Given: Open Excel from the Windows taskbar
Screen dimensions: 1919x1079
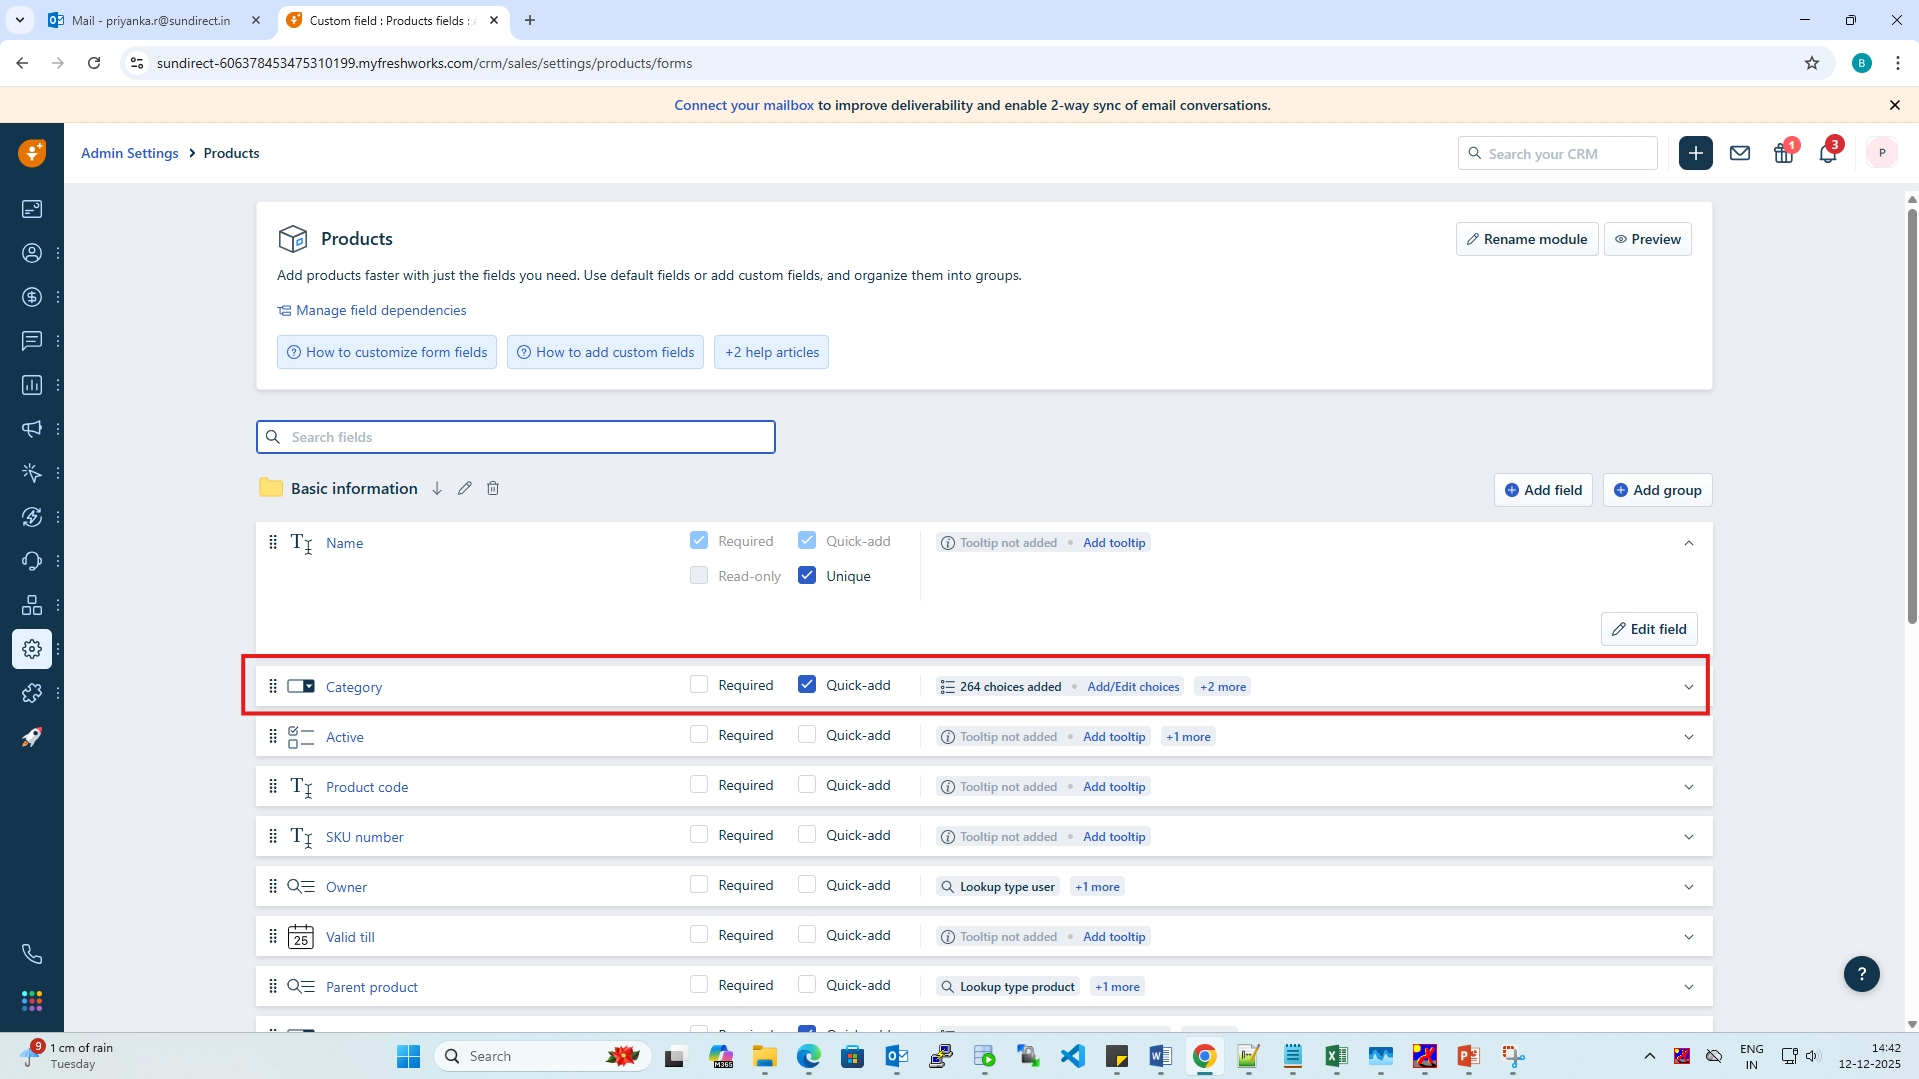Looking at the screenshot, I should click(x=1336, y=1056).
